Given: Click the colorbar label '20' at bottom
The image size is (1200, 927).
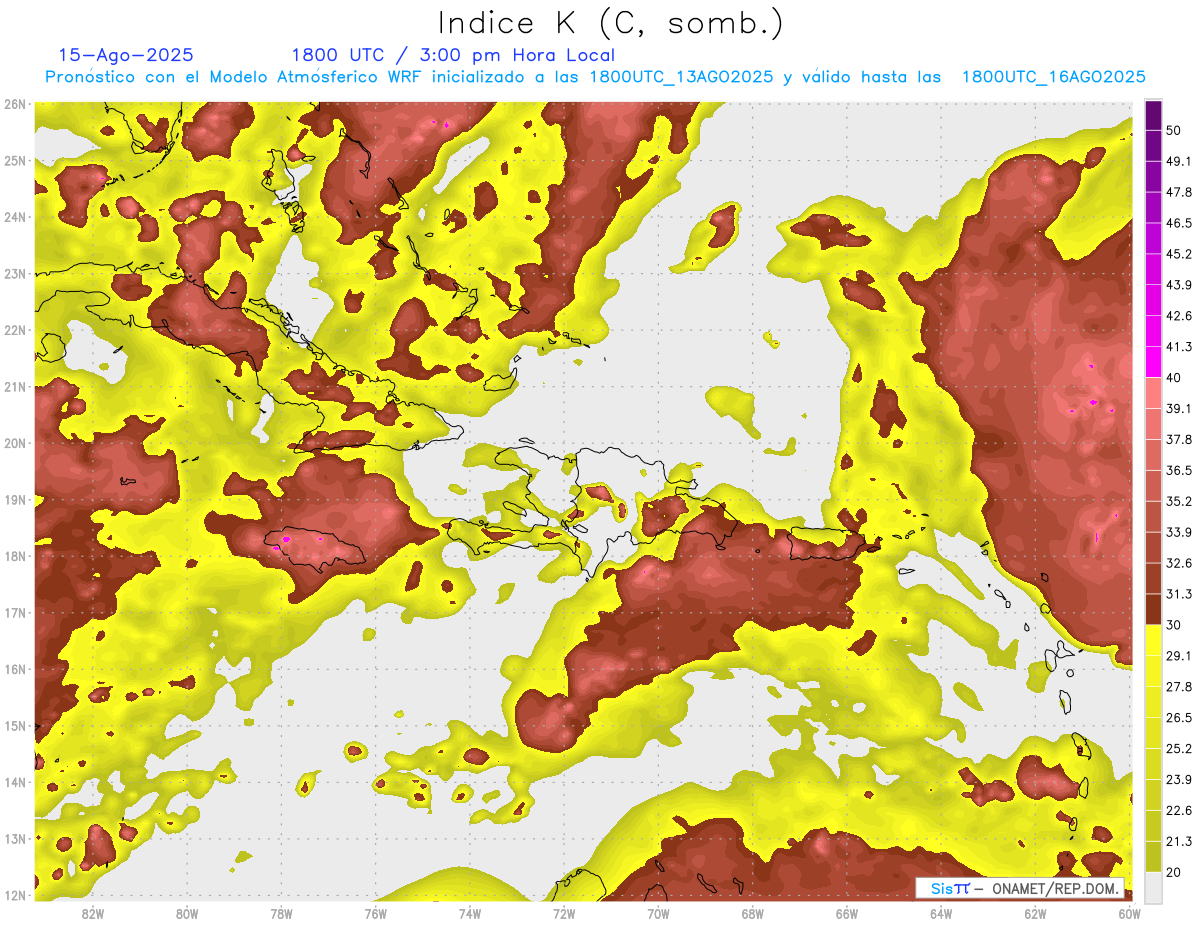Looking at the screenshot, I should coord(1175,873).
